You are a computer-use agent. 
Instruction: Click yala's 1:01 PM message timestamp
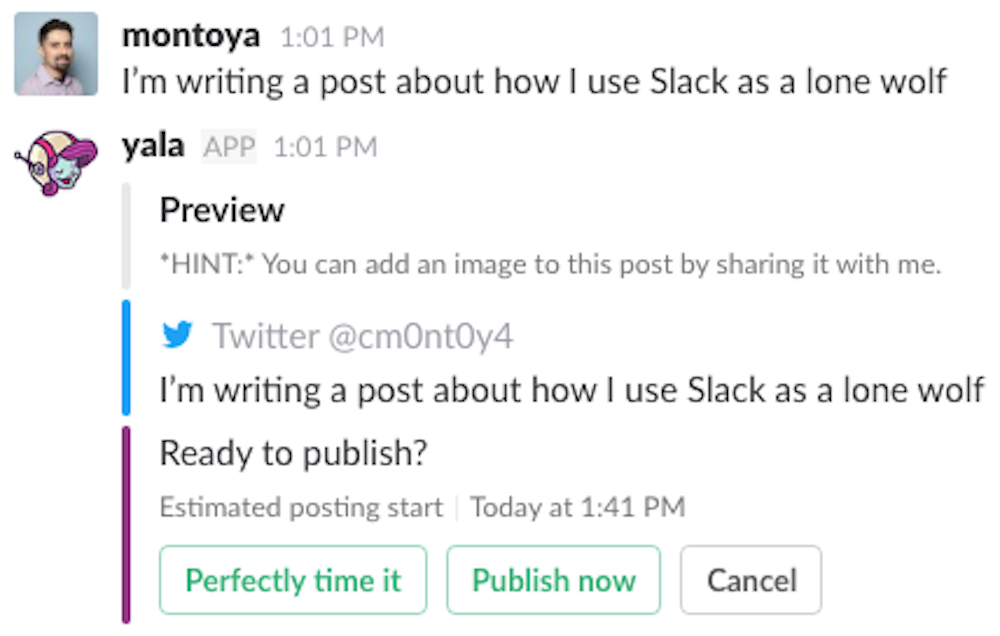(x=325, y=147)
